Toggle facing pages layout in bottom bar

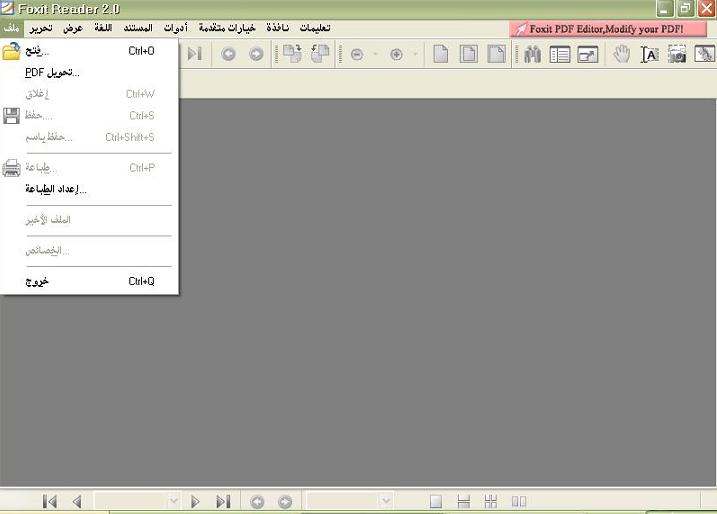click(x=519, y=501)
